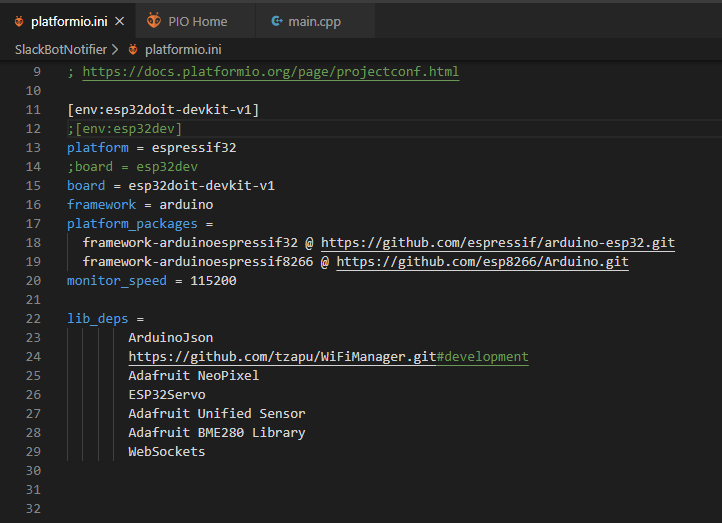This screenshot has width=722, height=523.
Task: Click the commented ;board = esp32dev line
Action: [133, 167]
